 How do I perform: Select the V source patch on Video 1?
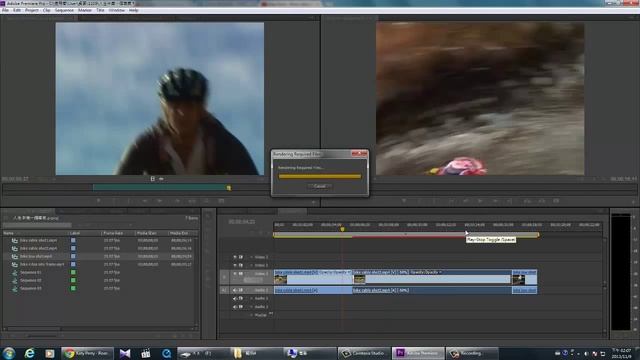point(224,278)
